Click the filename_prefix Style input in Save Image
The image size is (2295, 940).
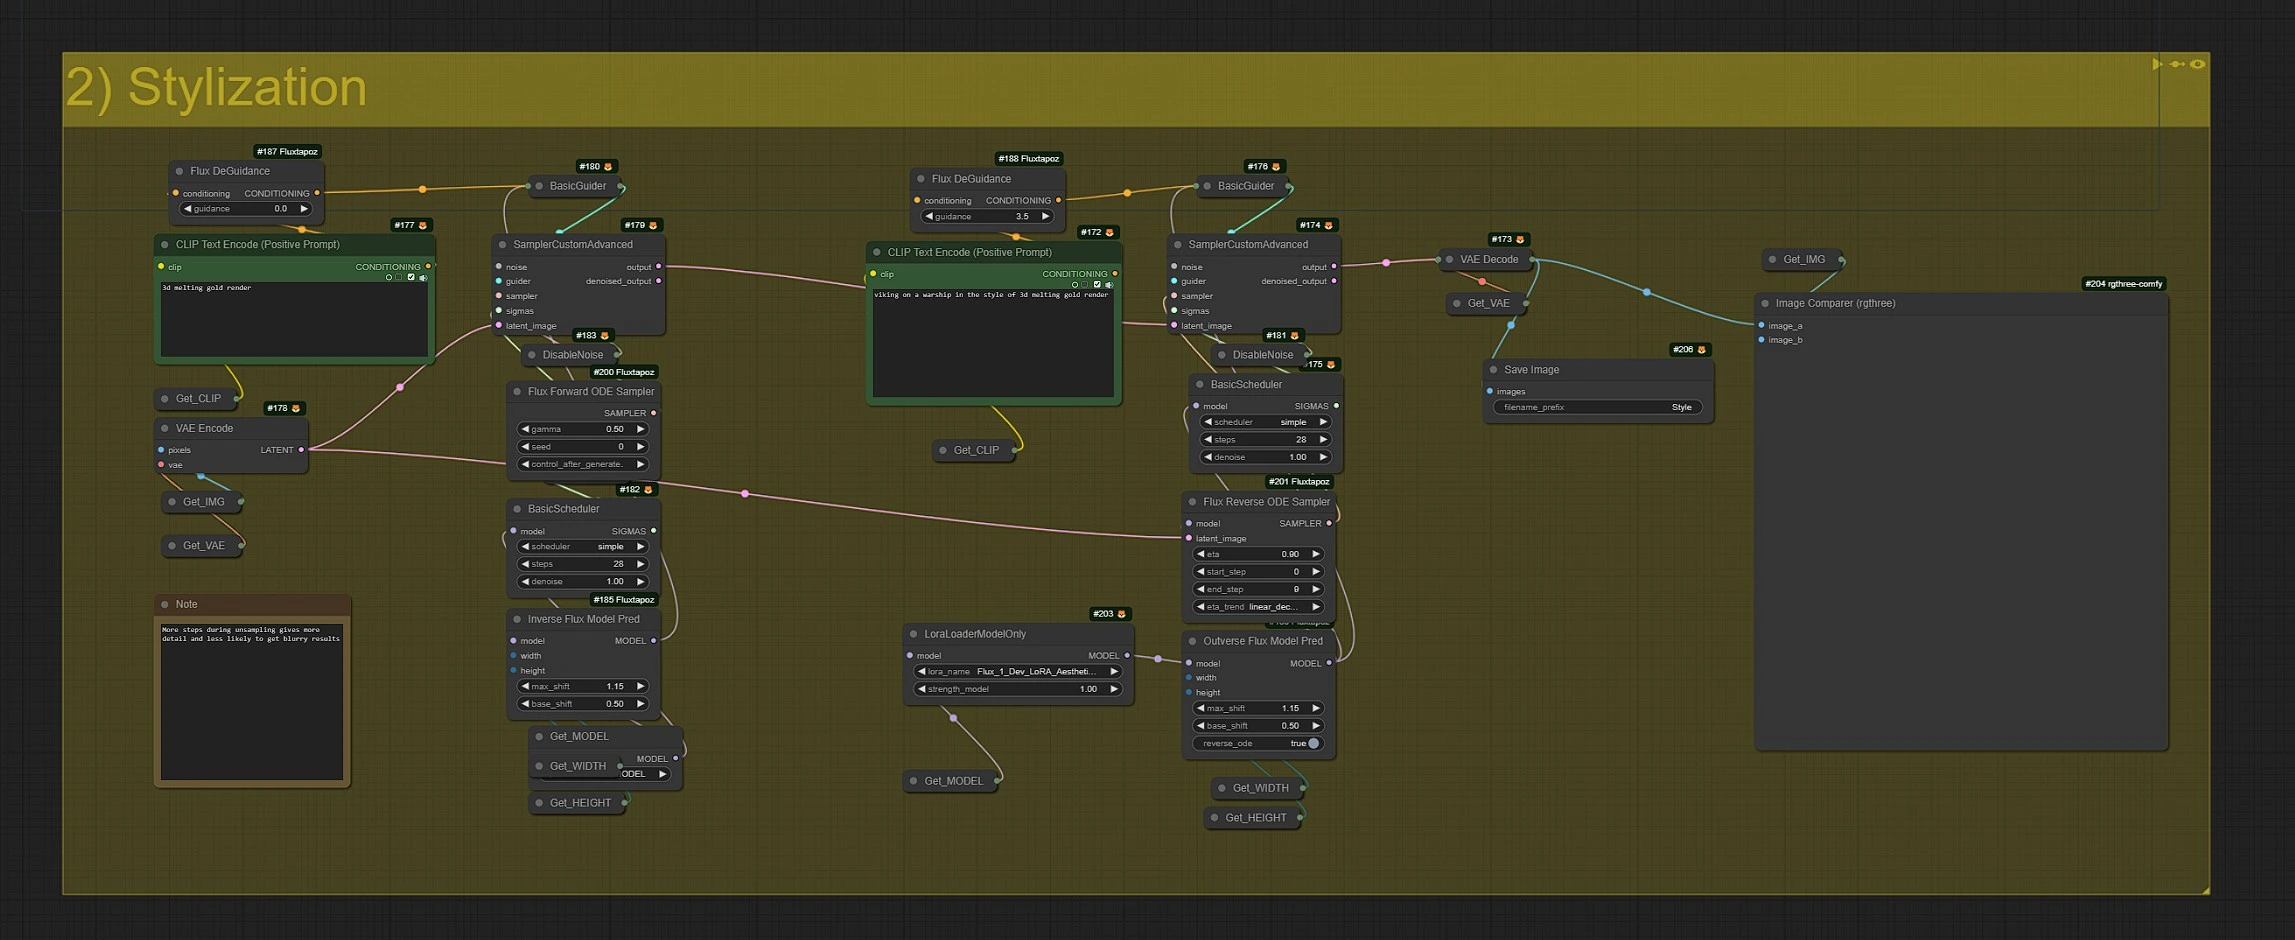click(x=1598, y=408)
